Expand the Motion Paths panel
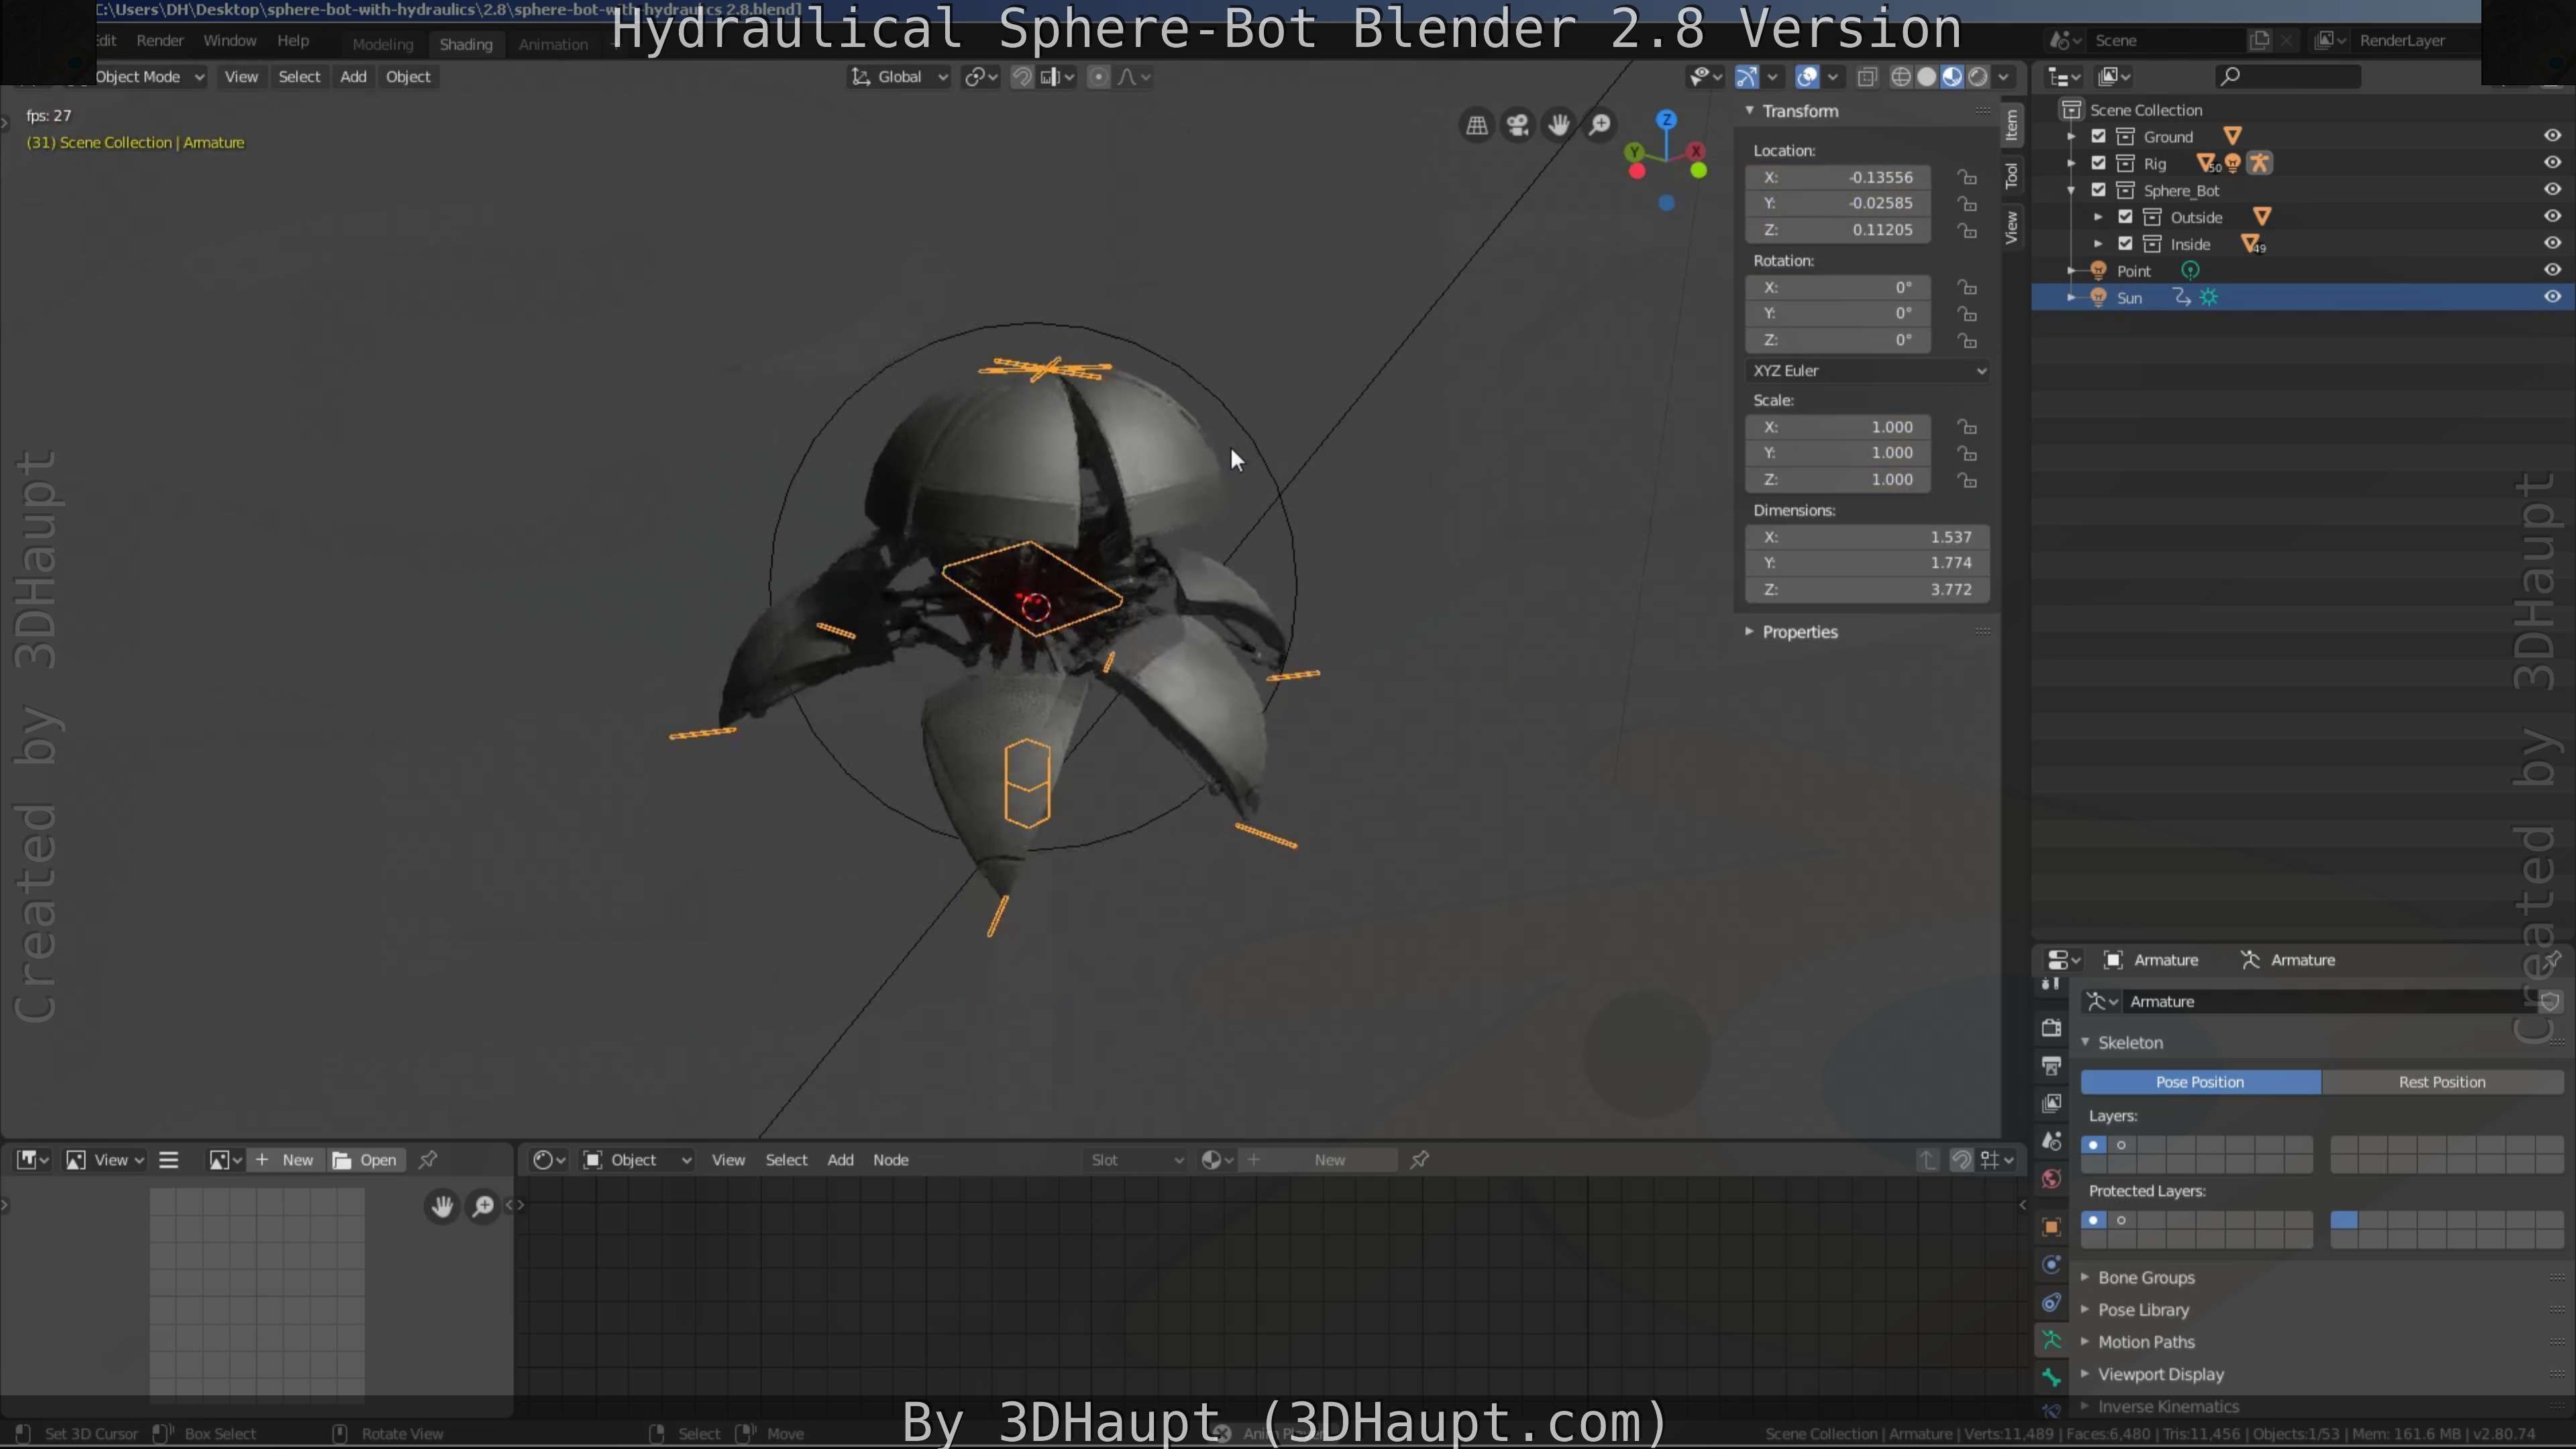This screenshot has height=1449, width=2576. (2085, 1342)
